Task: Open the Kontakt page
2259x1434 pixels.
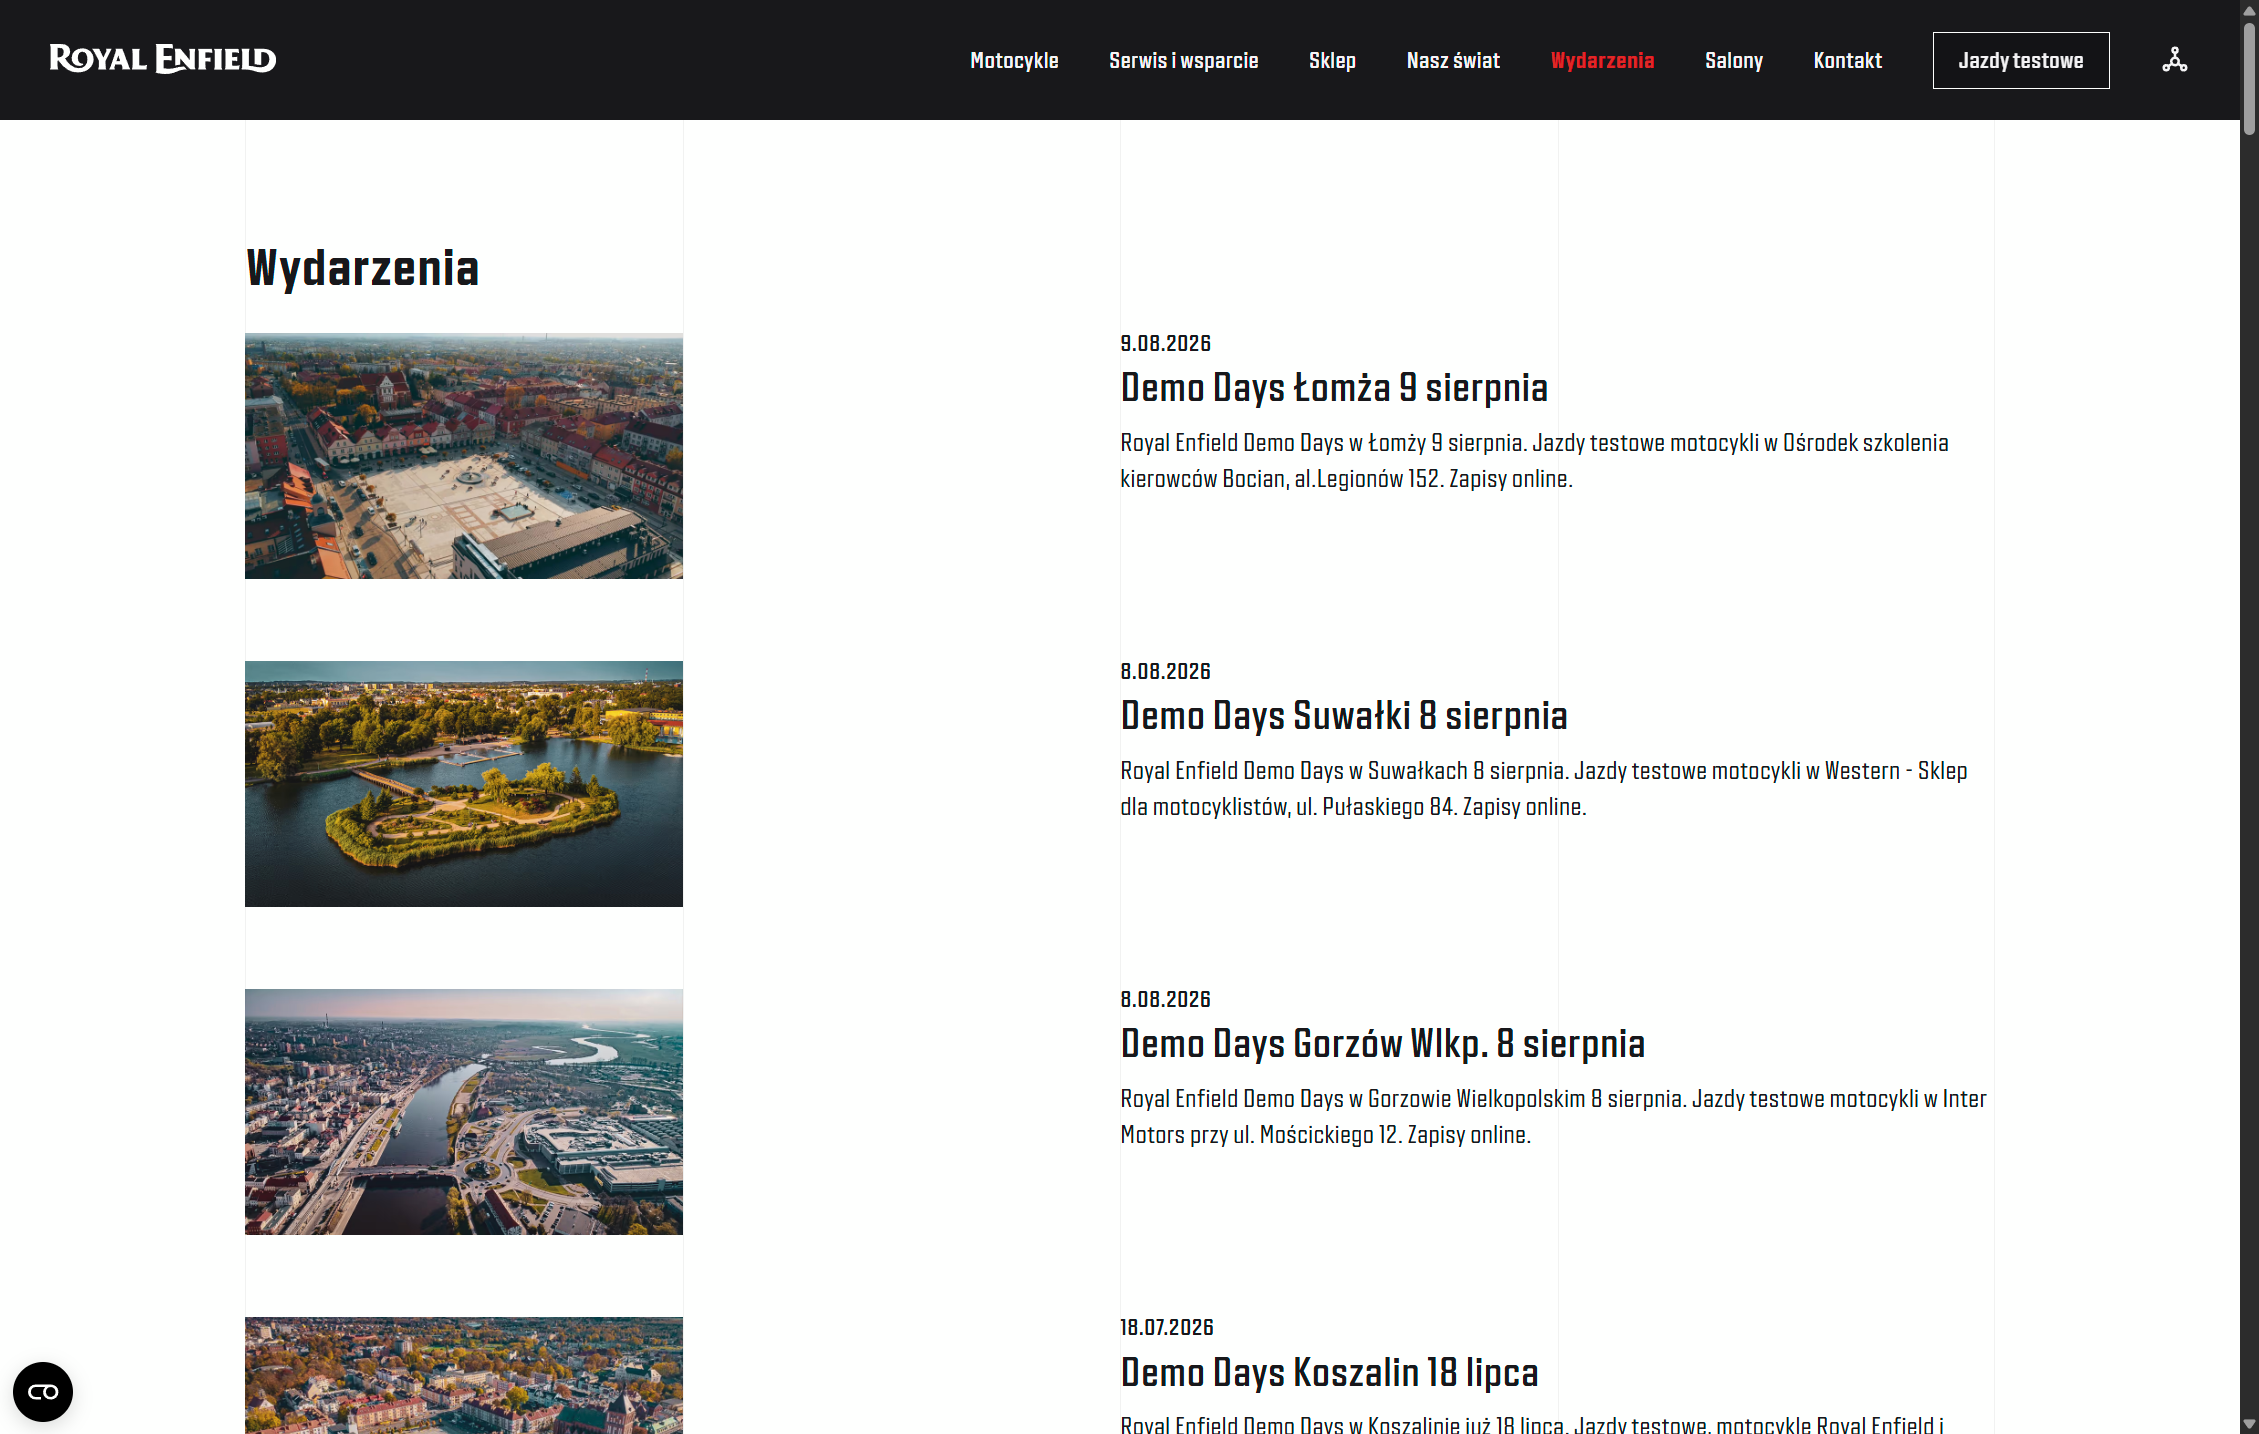Action: click(1847, 60)
